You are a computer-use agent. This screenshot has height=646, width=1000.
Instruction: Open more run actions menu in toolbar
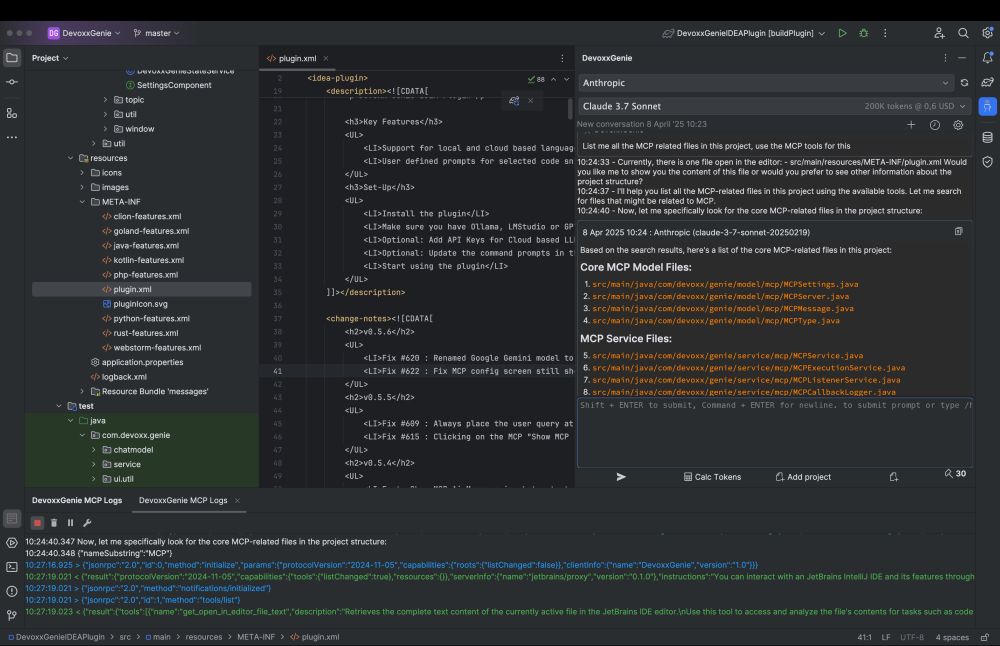[x=885, y=33]
